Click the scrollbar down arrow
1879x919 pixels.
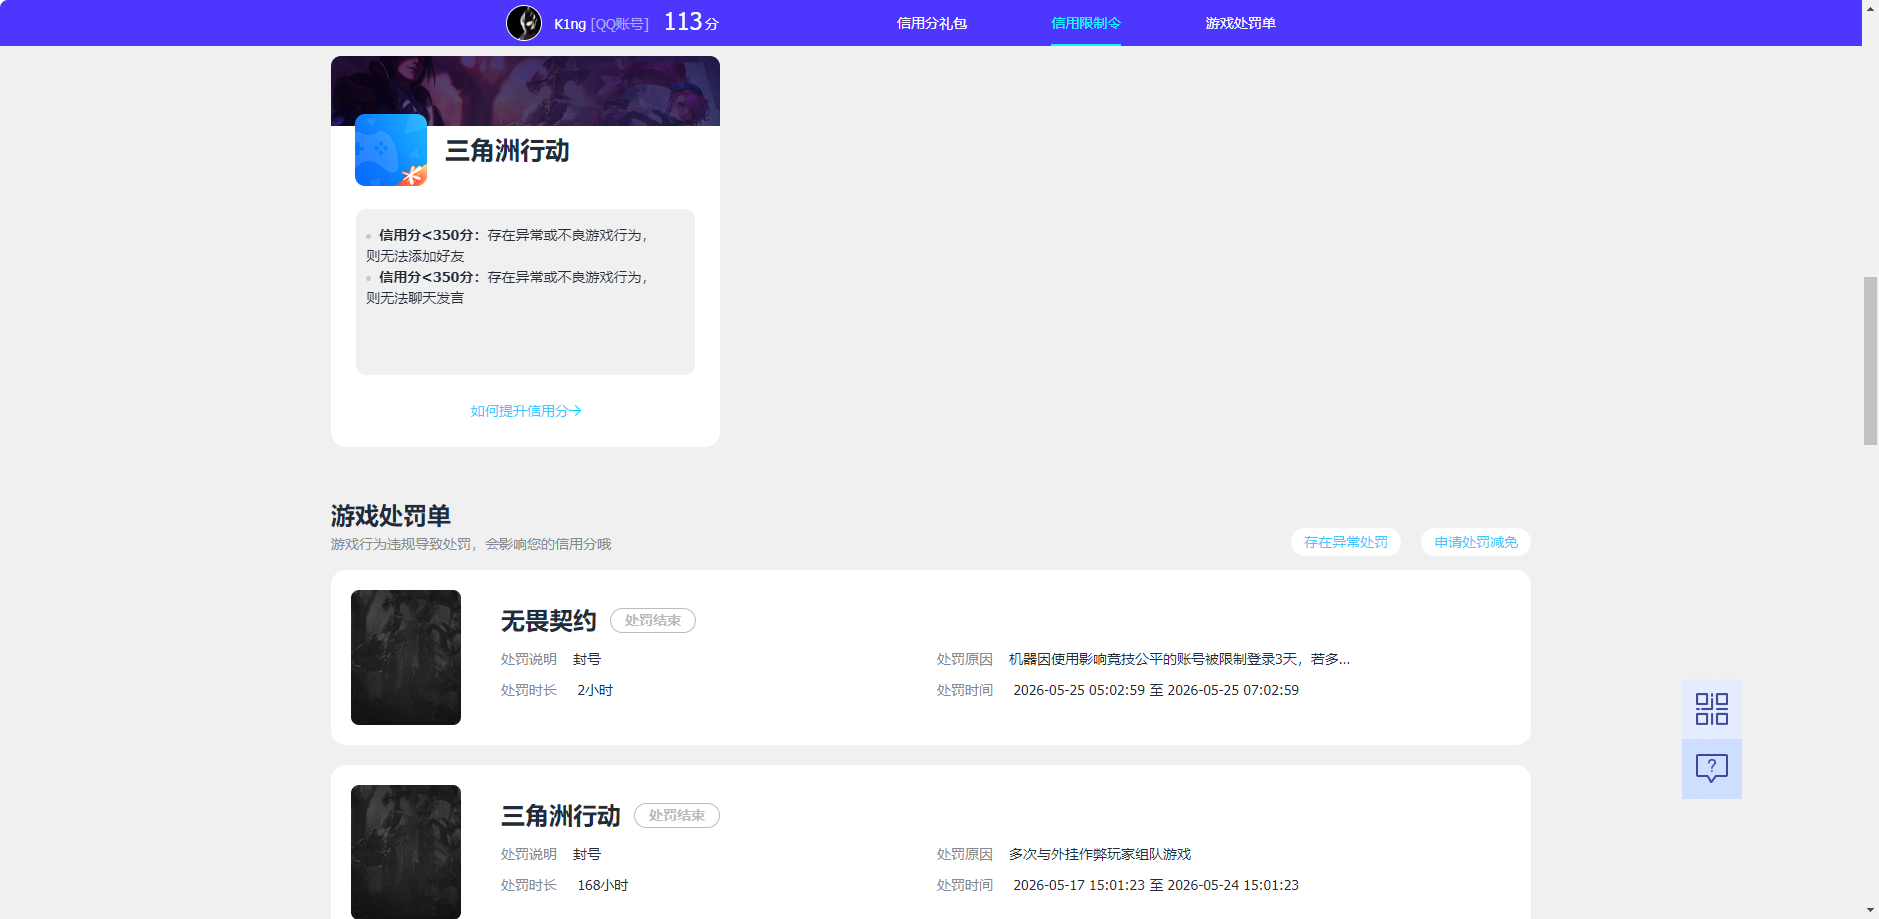1870,911
